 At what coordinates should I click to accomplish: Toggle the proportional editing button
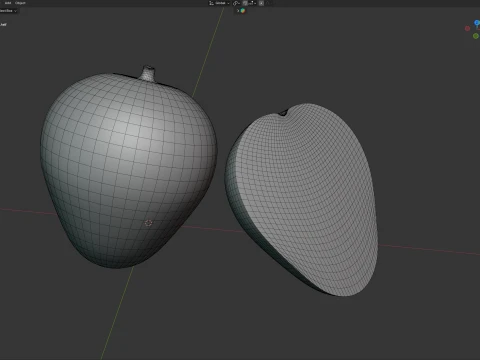(x=261, y=3)
